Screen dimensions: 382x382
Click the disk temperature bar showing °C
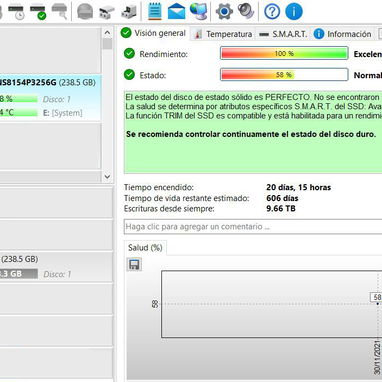click(19, 113)
